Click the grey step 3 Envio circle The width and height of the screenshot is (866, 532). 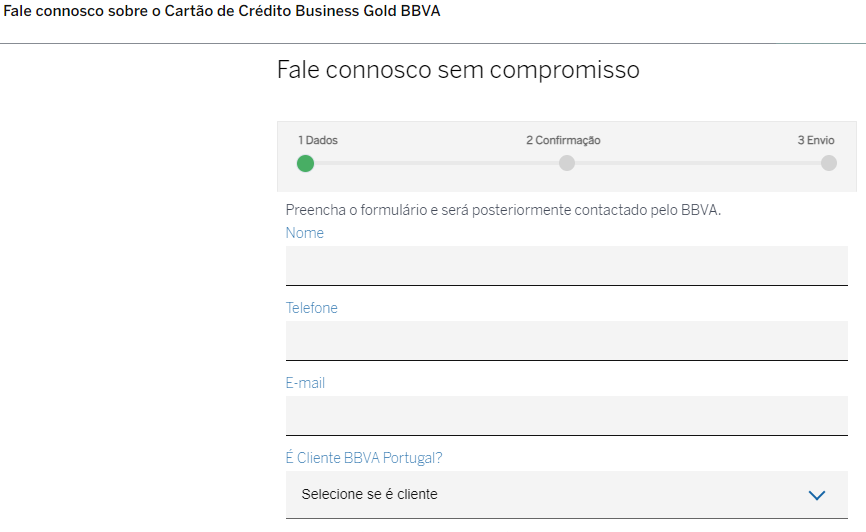[828, 163]
